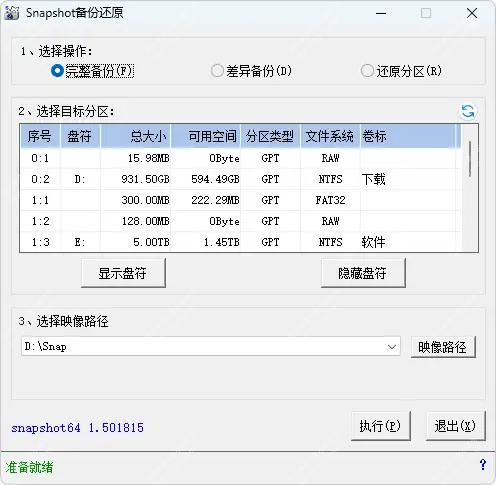Sort by 可用空间 column header
Viewport: 496px width, 485px height.
point(206,136)
